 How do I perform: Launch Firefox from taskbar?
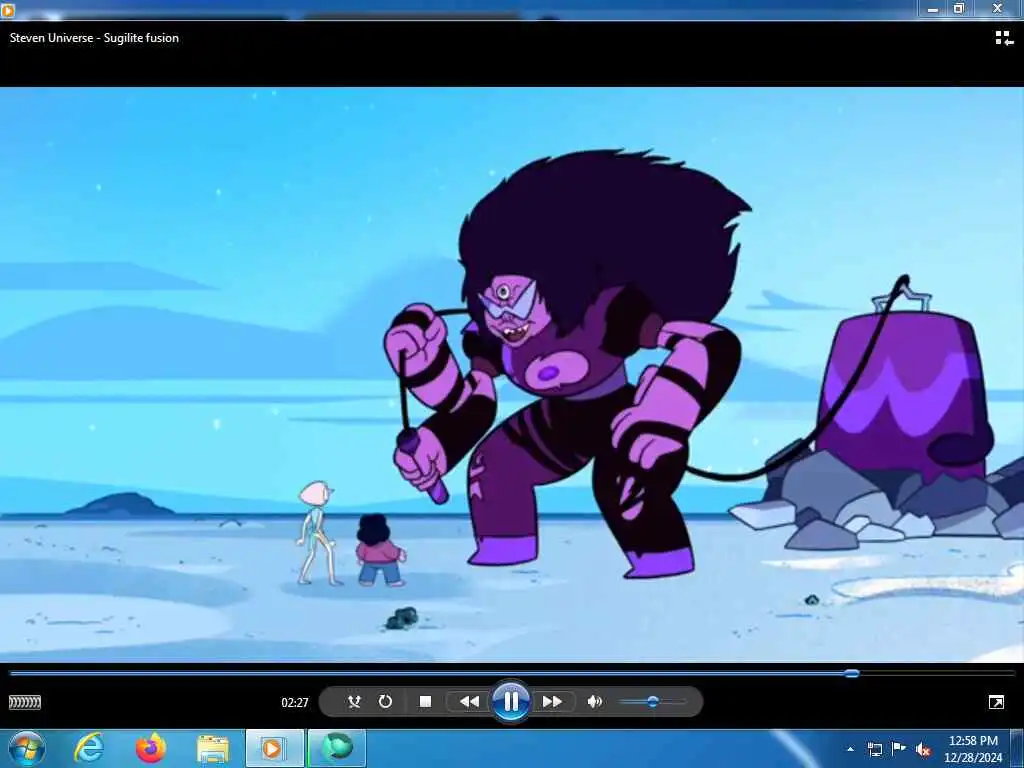(151, 748)
